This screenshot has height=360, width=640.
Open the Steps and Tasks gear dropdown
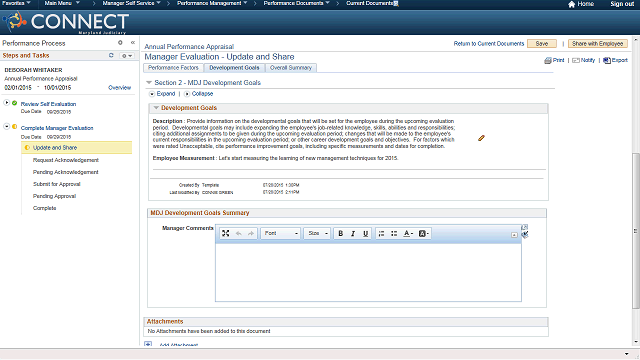(127, 56)
